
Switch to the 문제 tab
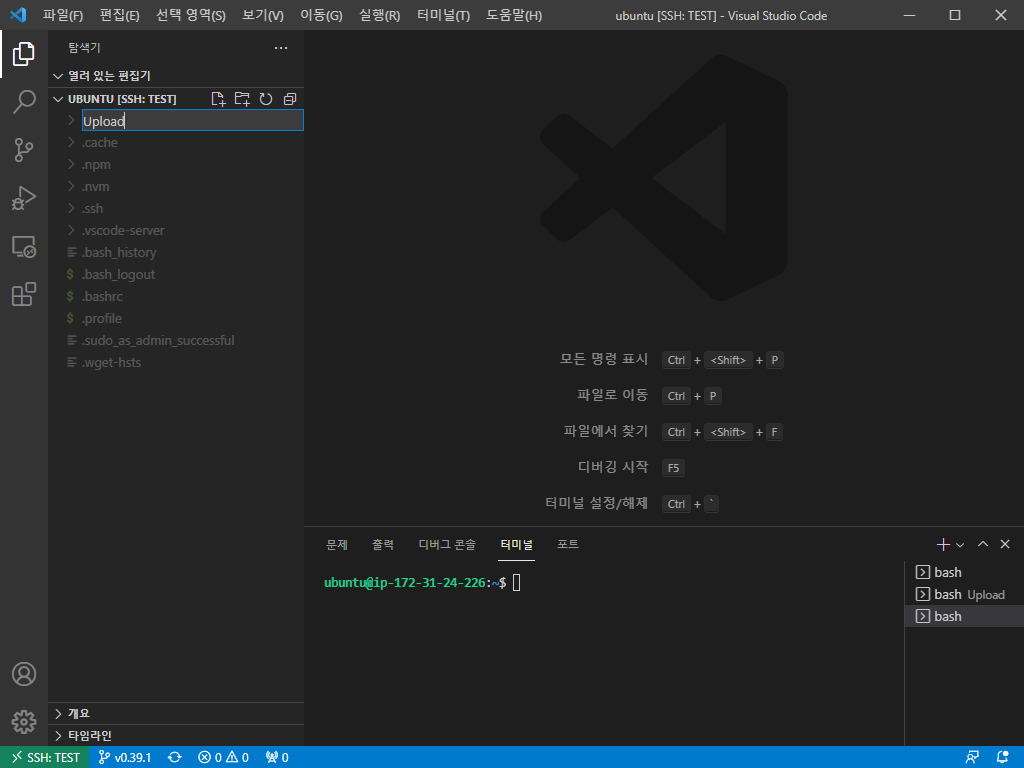(337, 545)
